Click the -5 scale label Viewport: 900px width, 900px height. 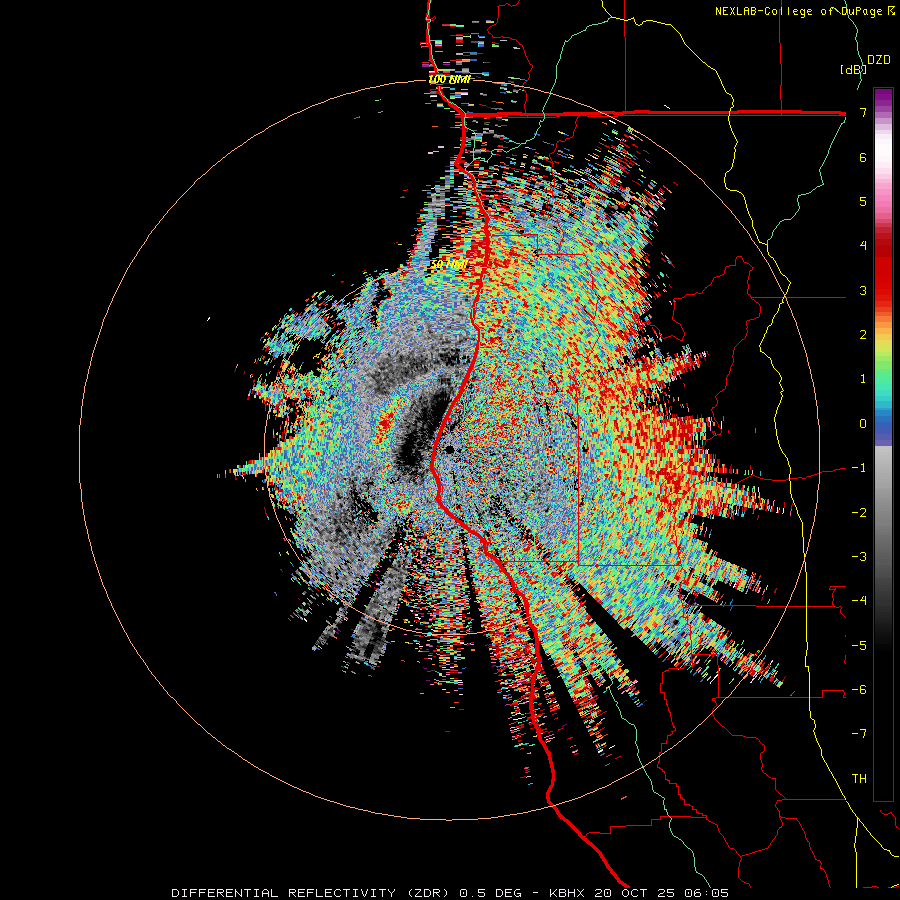click(x=859, y=646)
